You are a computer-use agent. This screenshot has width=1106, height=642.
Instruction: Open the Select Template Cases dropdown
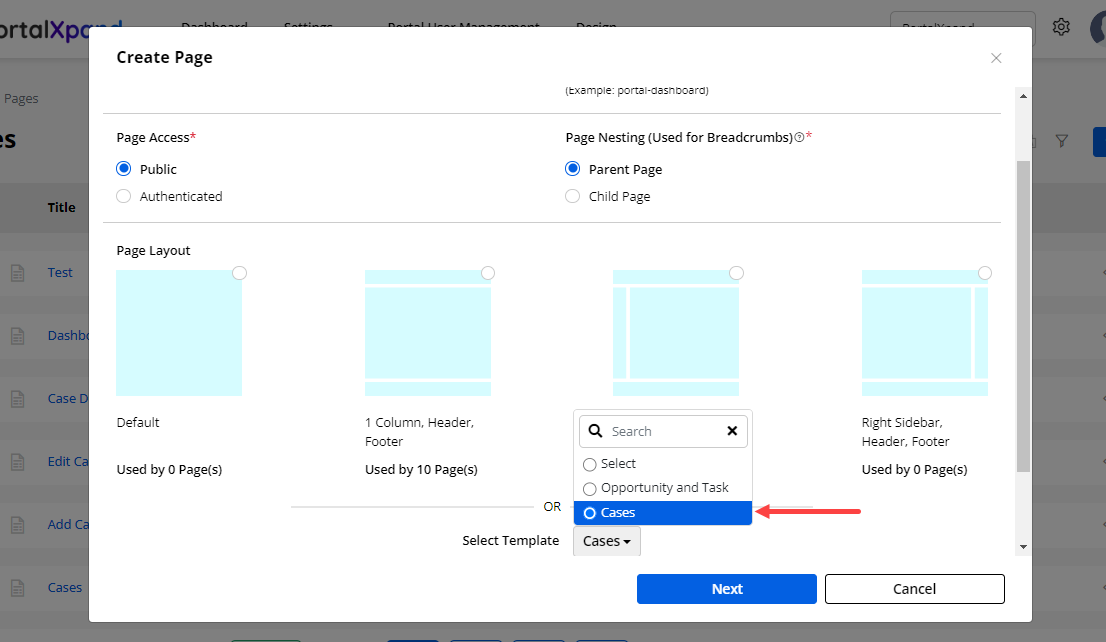coord(607,541)
